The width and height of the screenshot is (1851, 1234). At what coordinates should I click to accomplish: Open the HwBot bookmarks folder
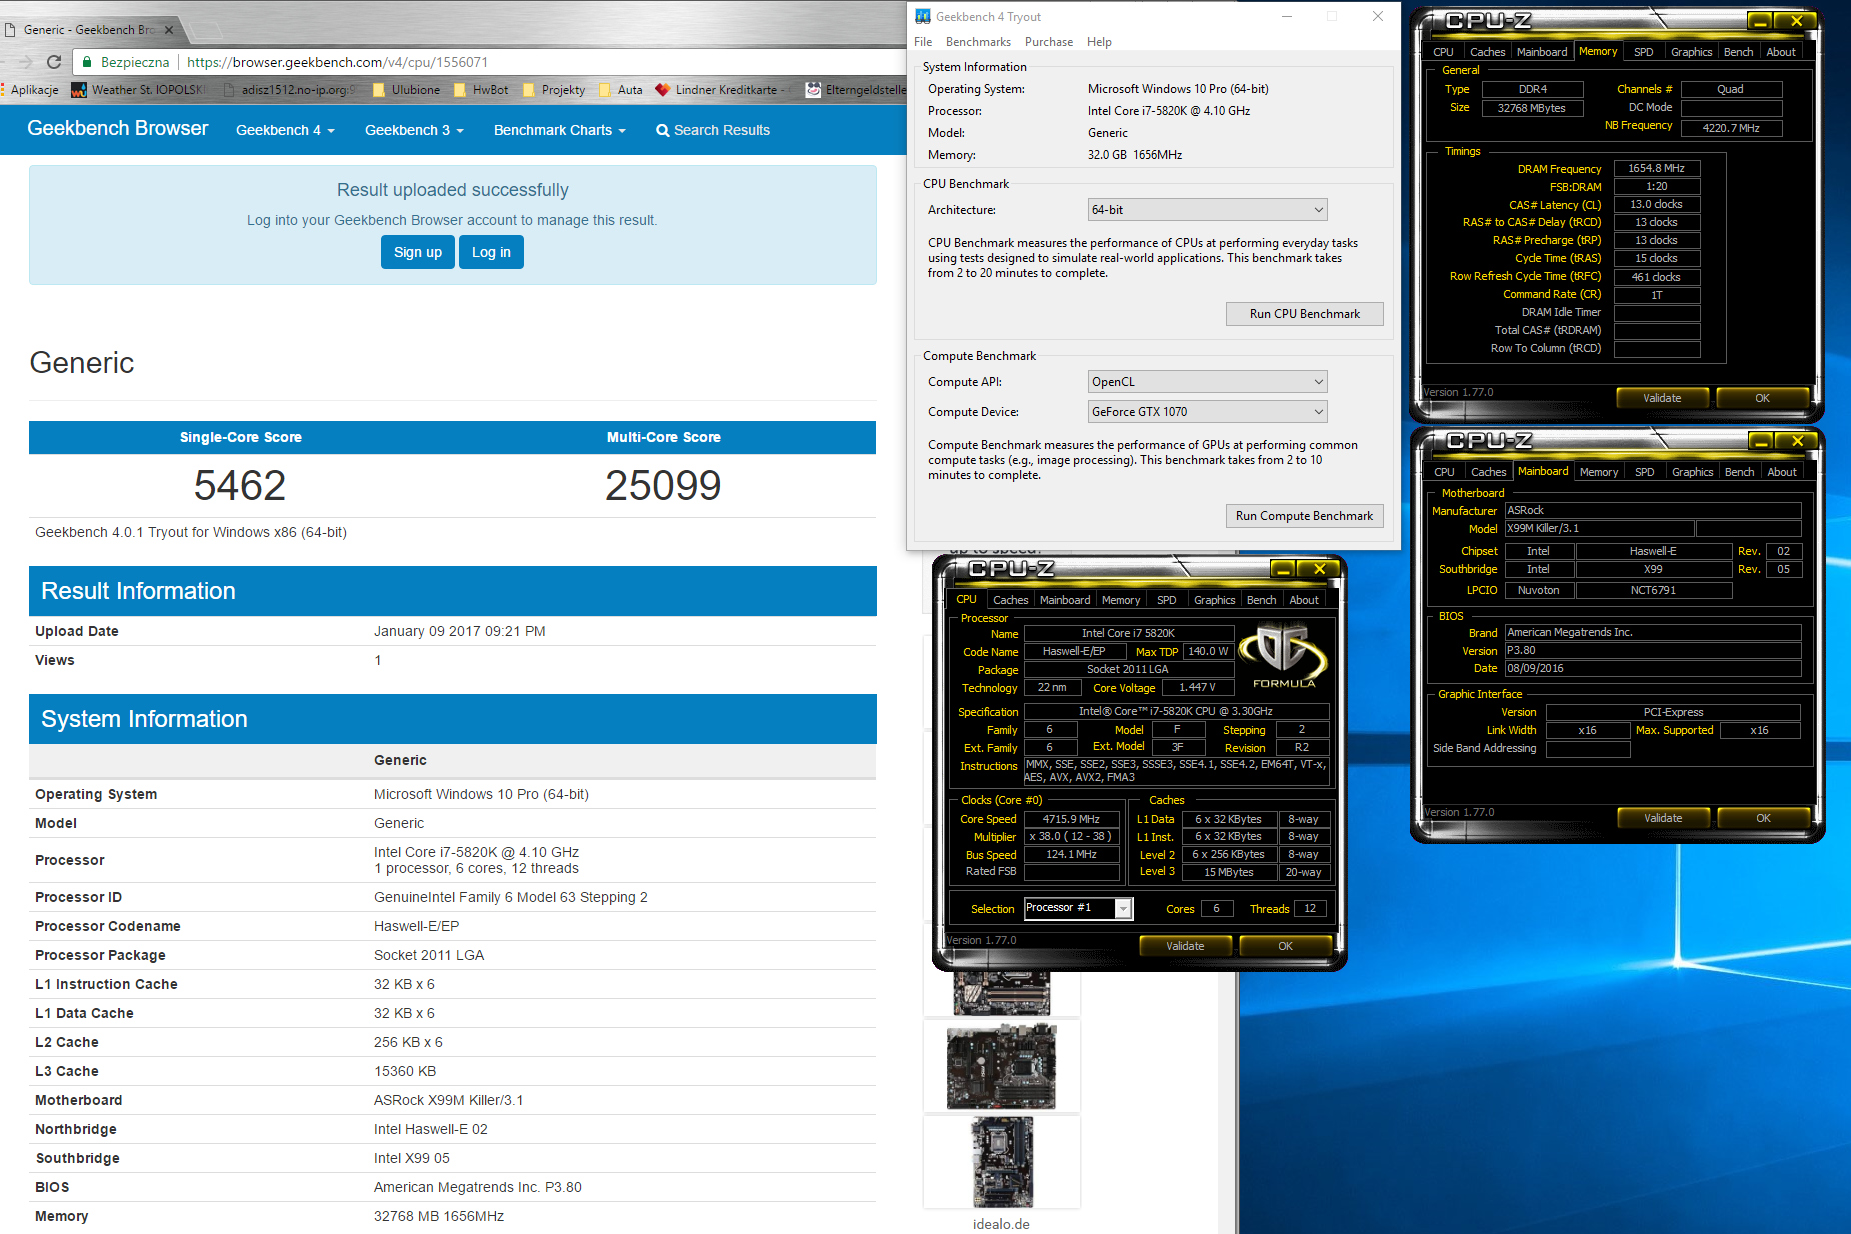pos(481,90)
